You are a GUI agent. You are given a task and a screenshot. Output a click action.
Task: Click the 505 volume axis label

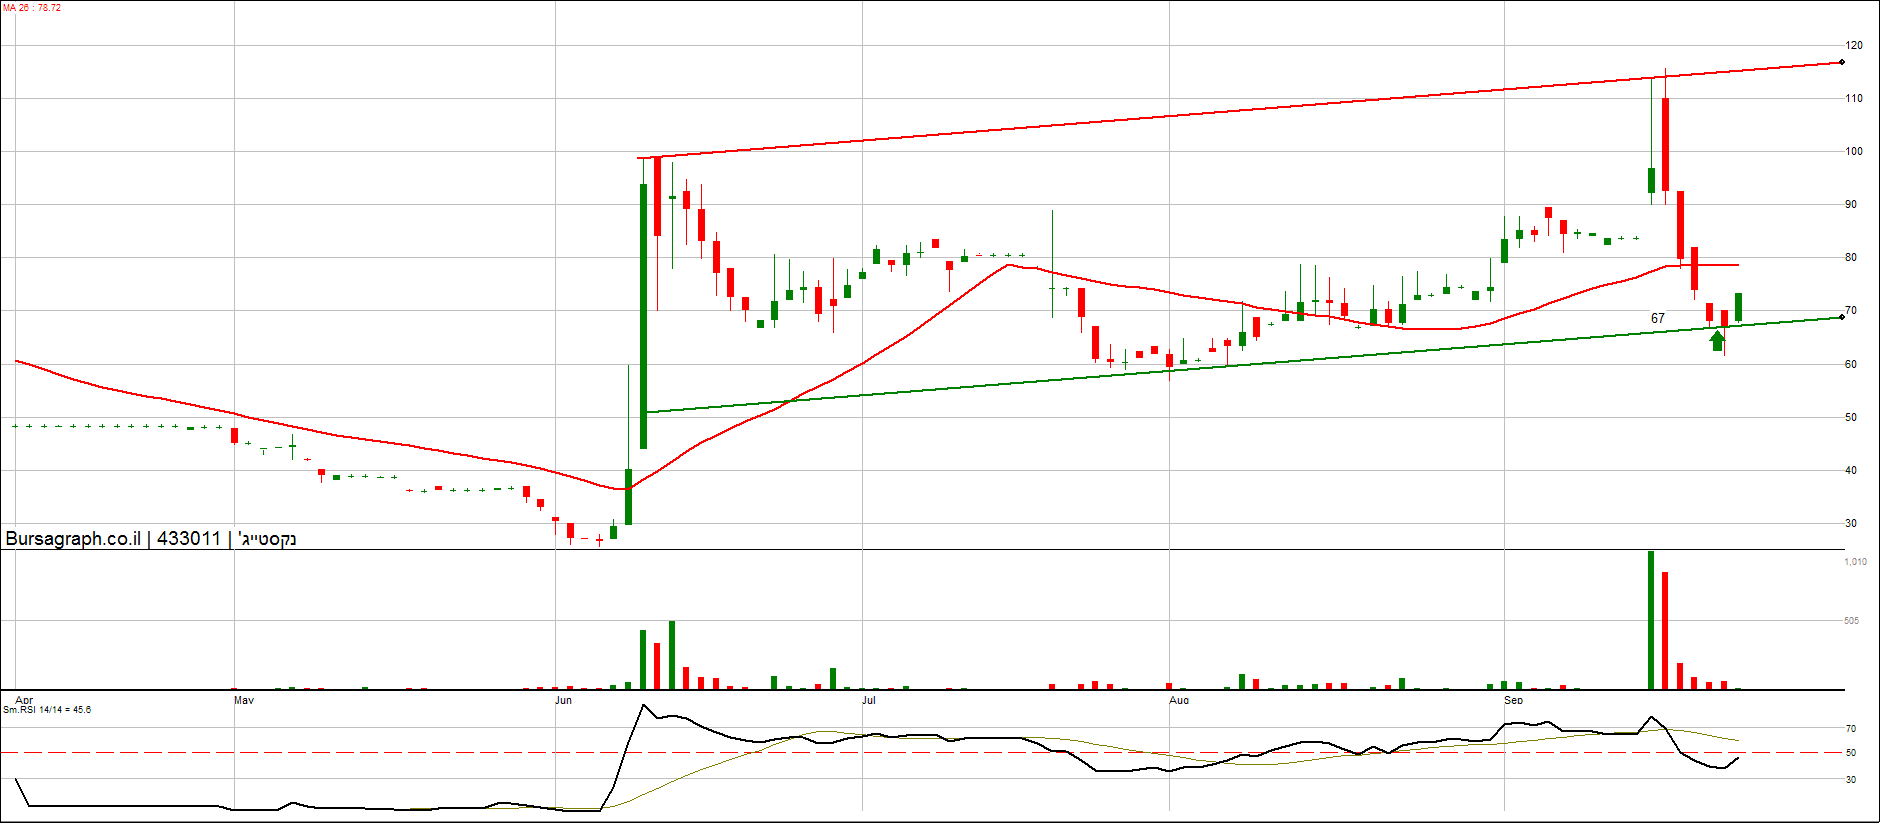coord(1851,620)
